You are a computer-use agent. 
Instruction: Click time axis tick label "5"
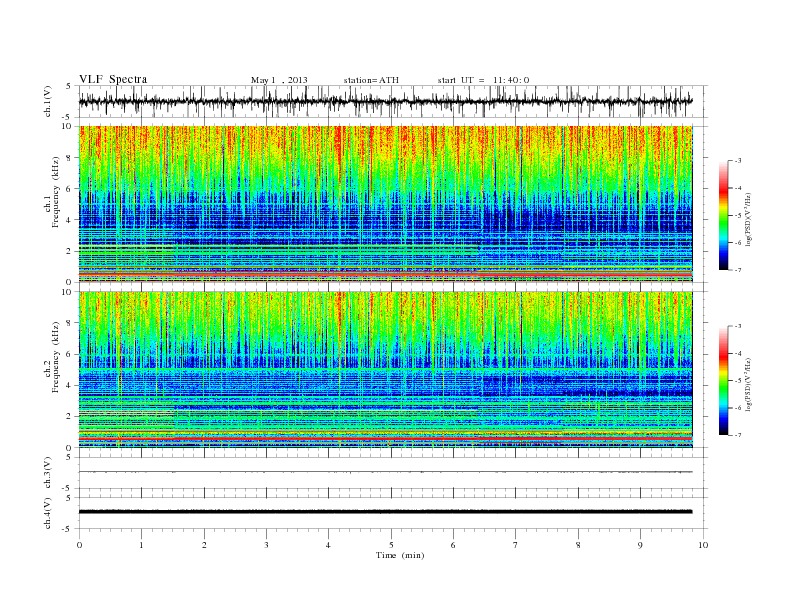[x=391, y=545]
